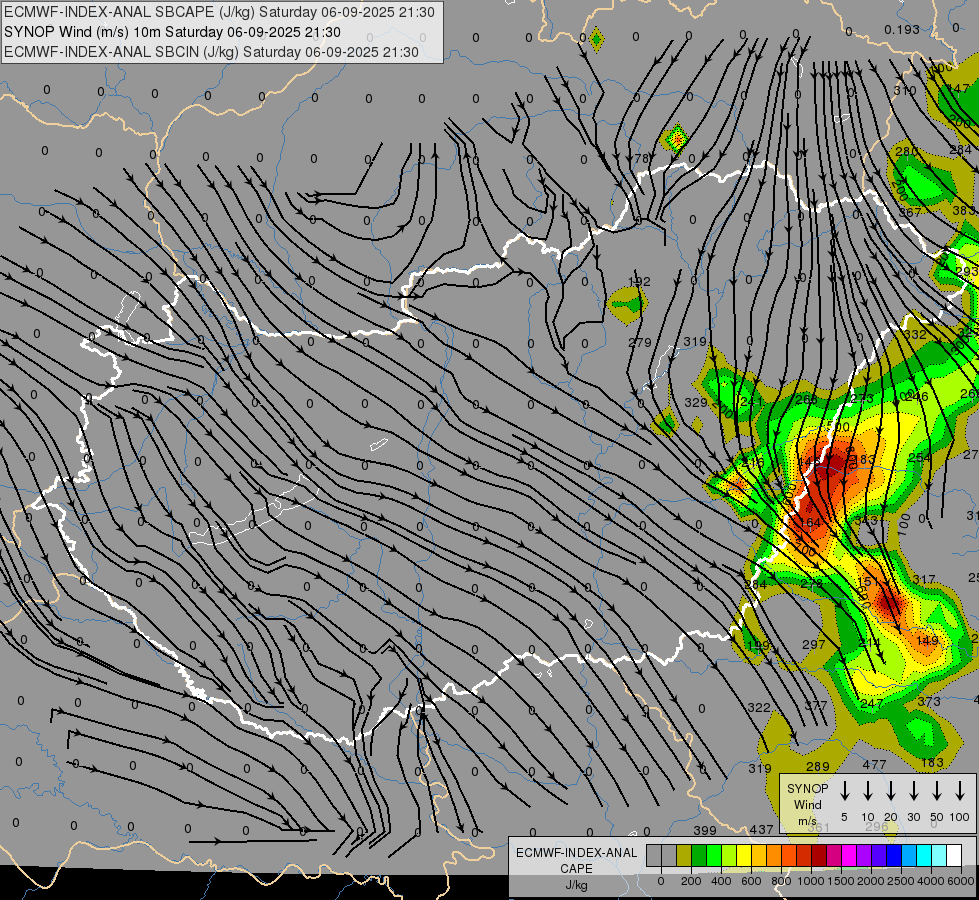Click the 329 value on the map
This screenshot has width=979, height=900.
[696, 403]
